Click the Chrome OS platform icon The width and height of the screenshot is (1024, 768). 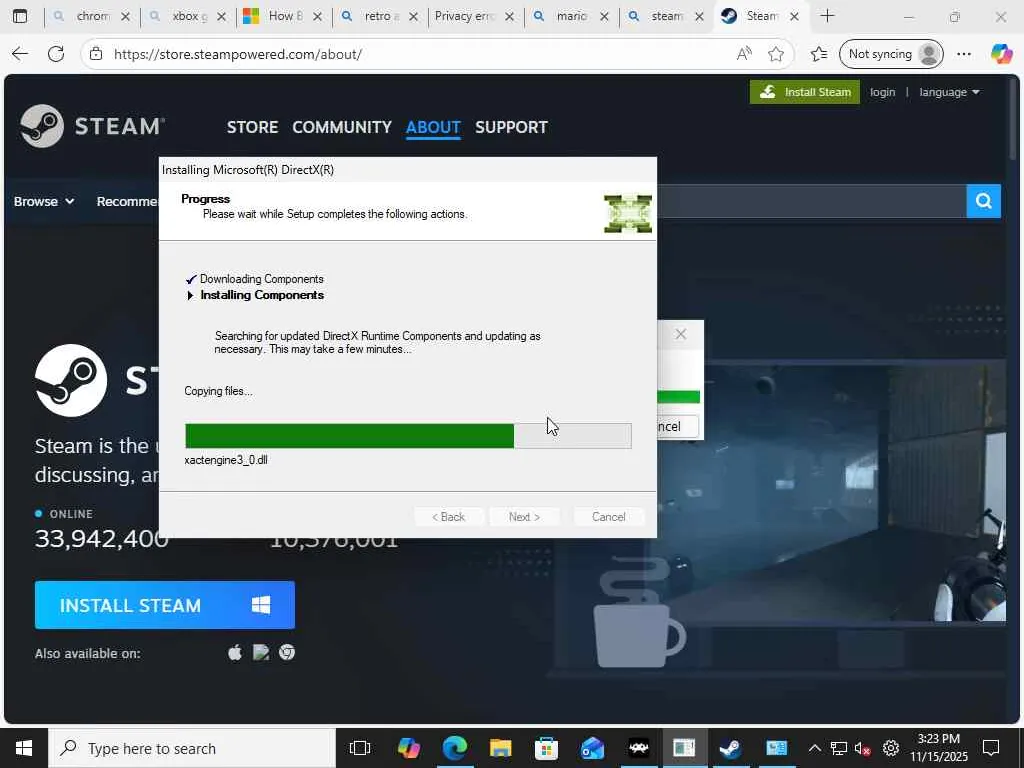tap(287, 652)
